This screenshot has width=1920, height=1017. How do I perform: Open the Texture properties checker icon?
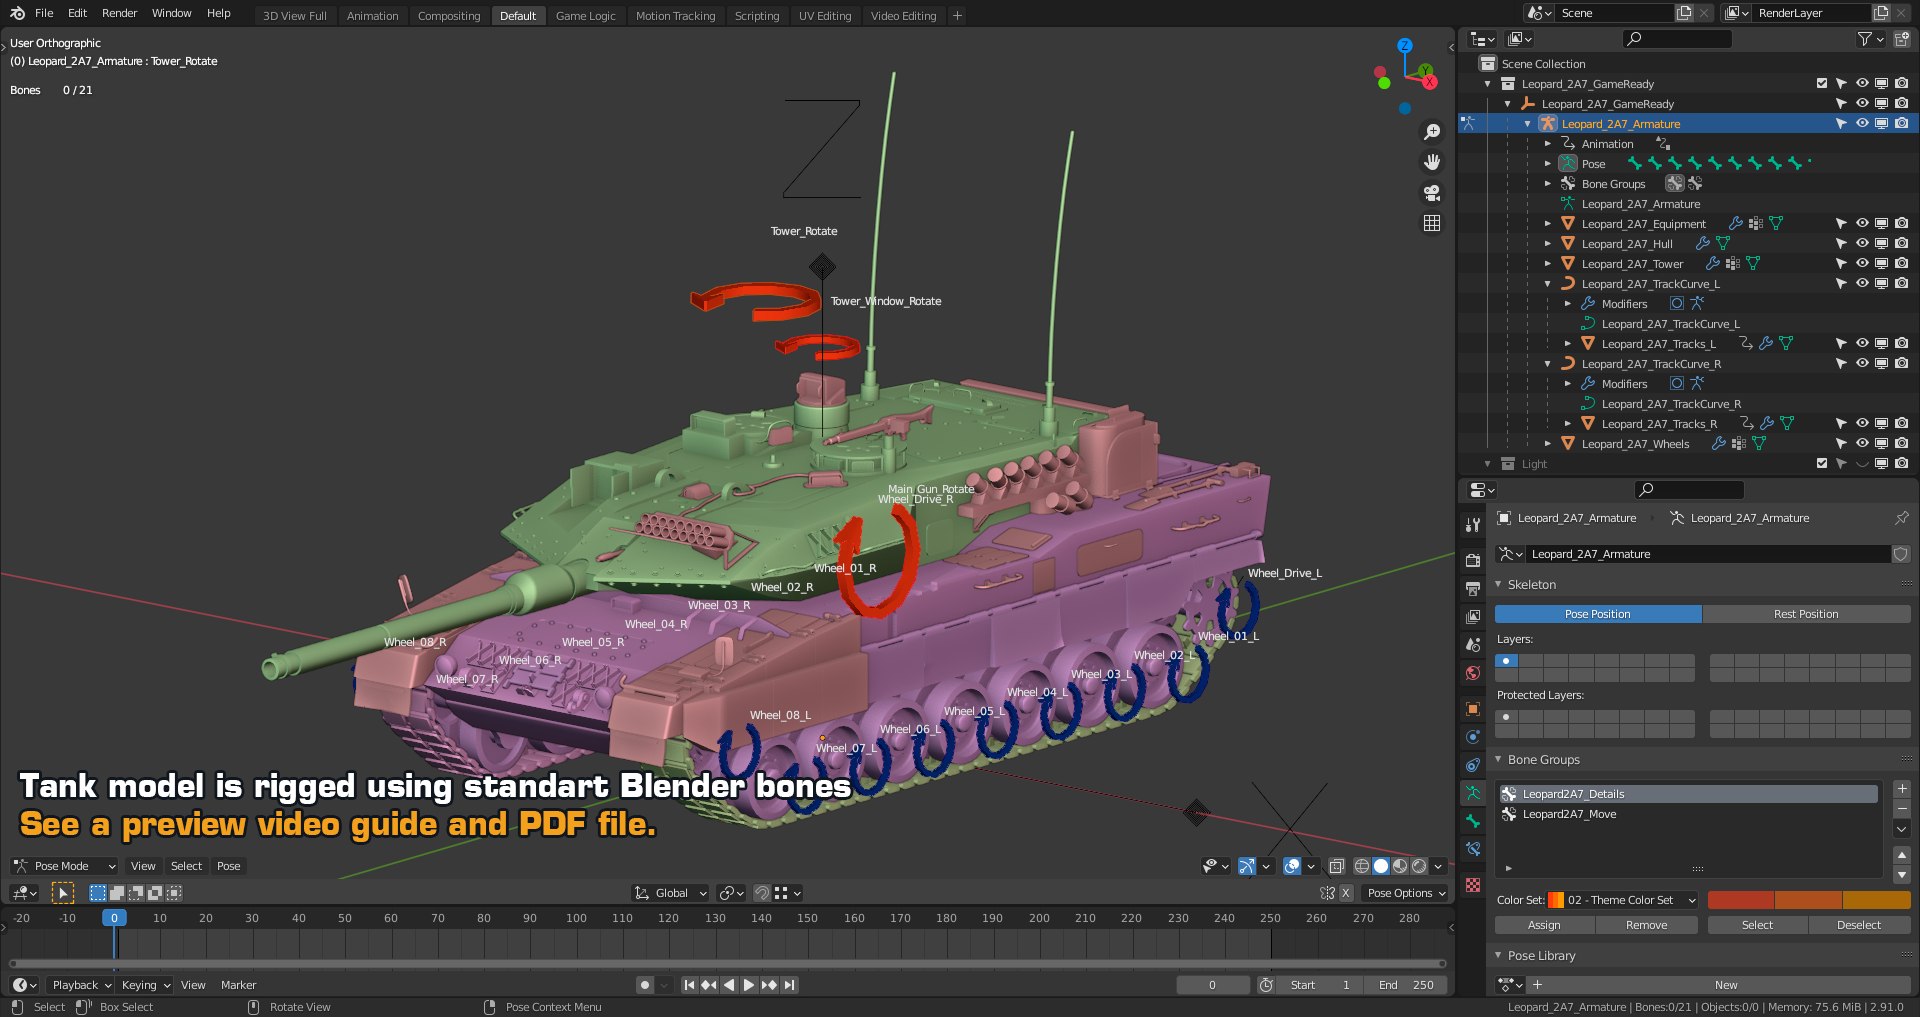coord(1472,885)
